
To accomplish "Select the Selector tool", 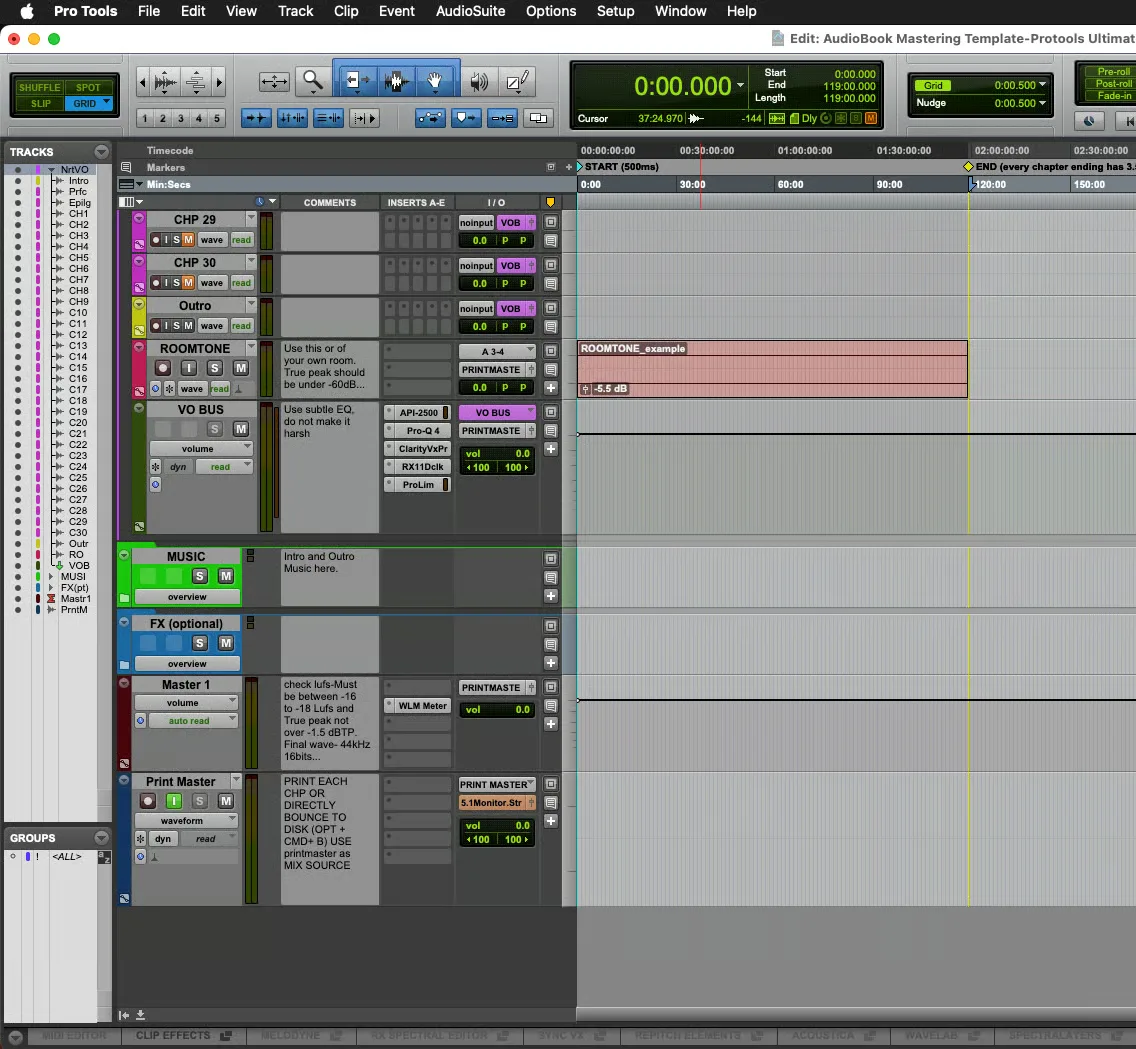I will tap(396, 81).
